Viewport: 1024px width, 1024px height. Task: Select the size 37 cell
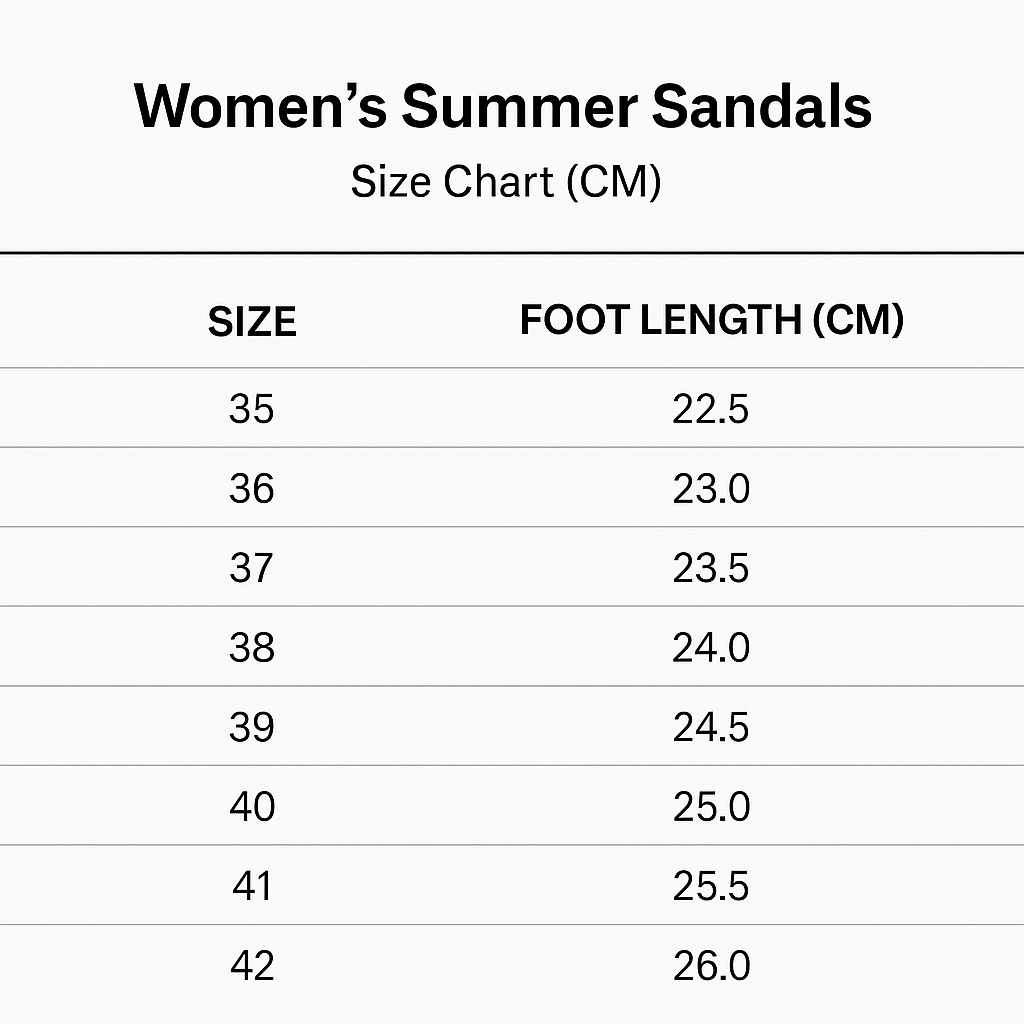[251, 568]
